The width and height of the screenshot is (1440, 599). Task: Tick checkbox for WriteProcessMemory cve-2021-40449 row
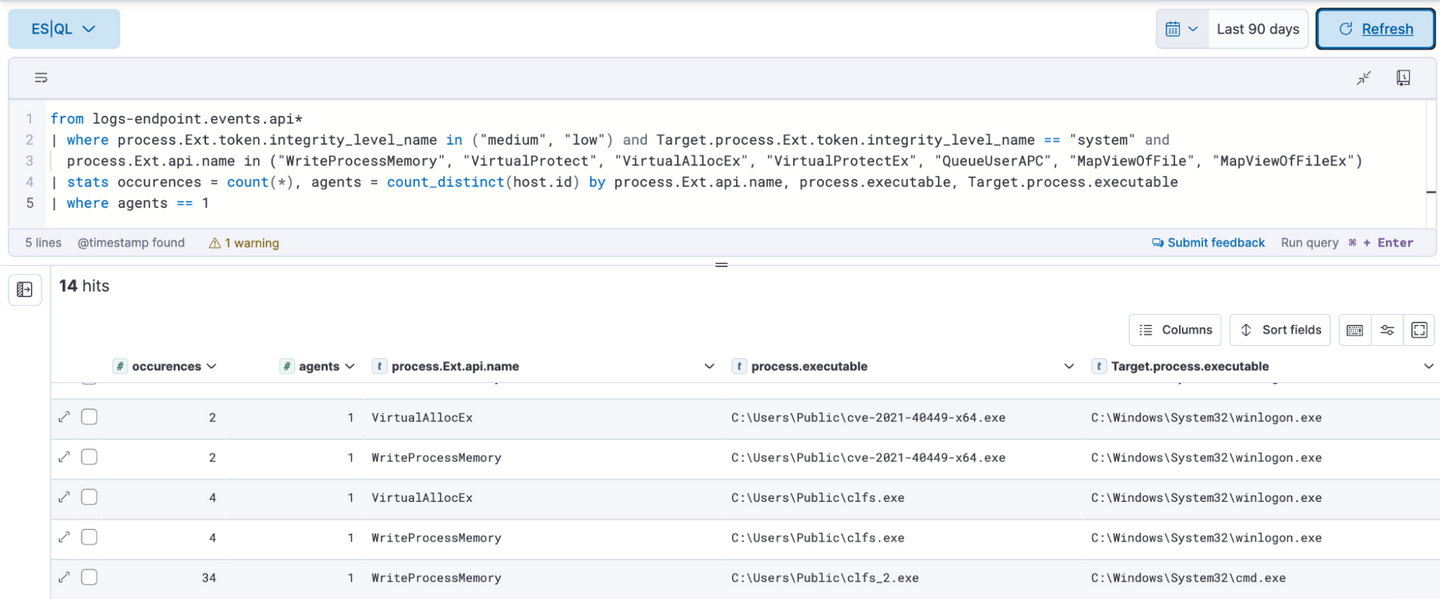click(x=89, y=457)
